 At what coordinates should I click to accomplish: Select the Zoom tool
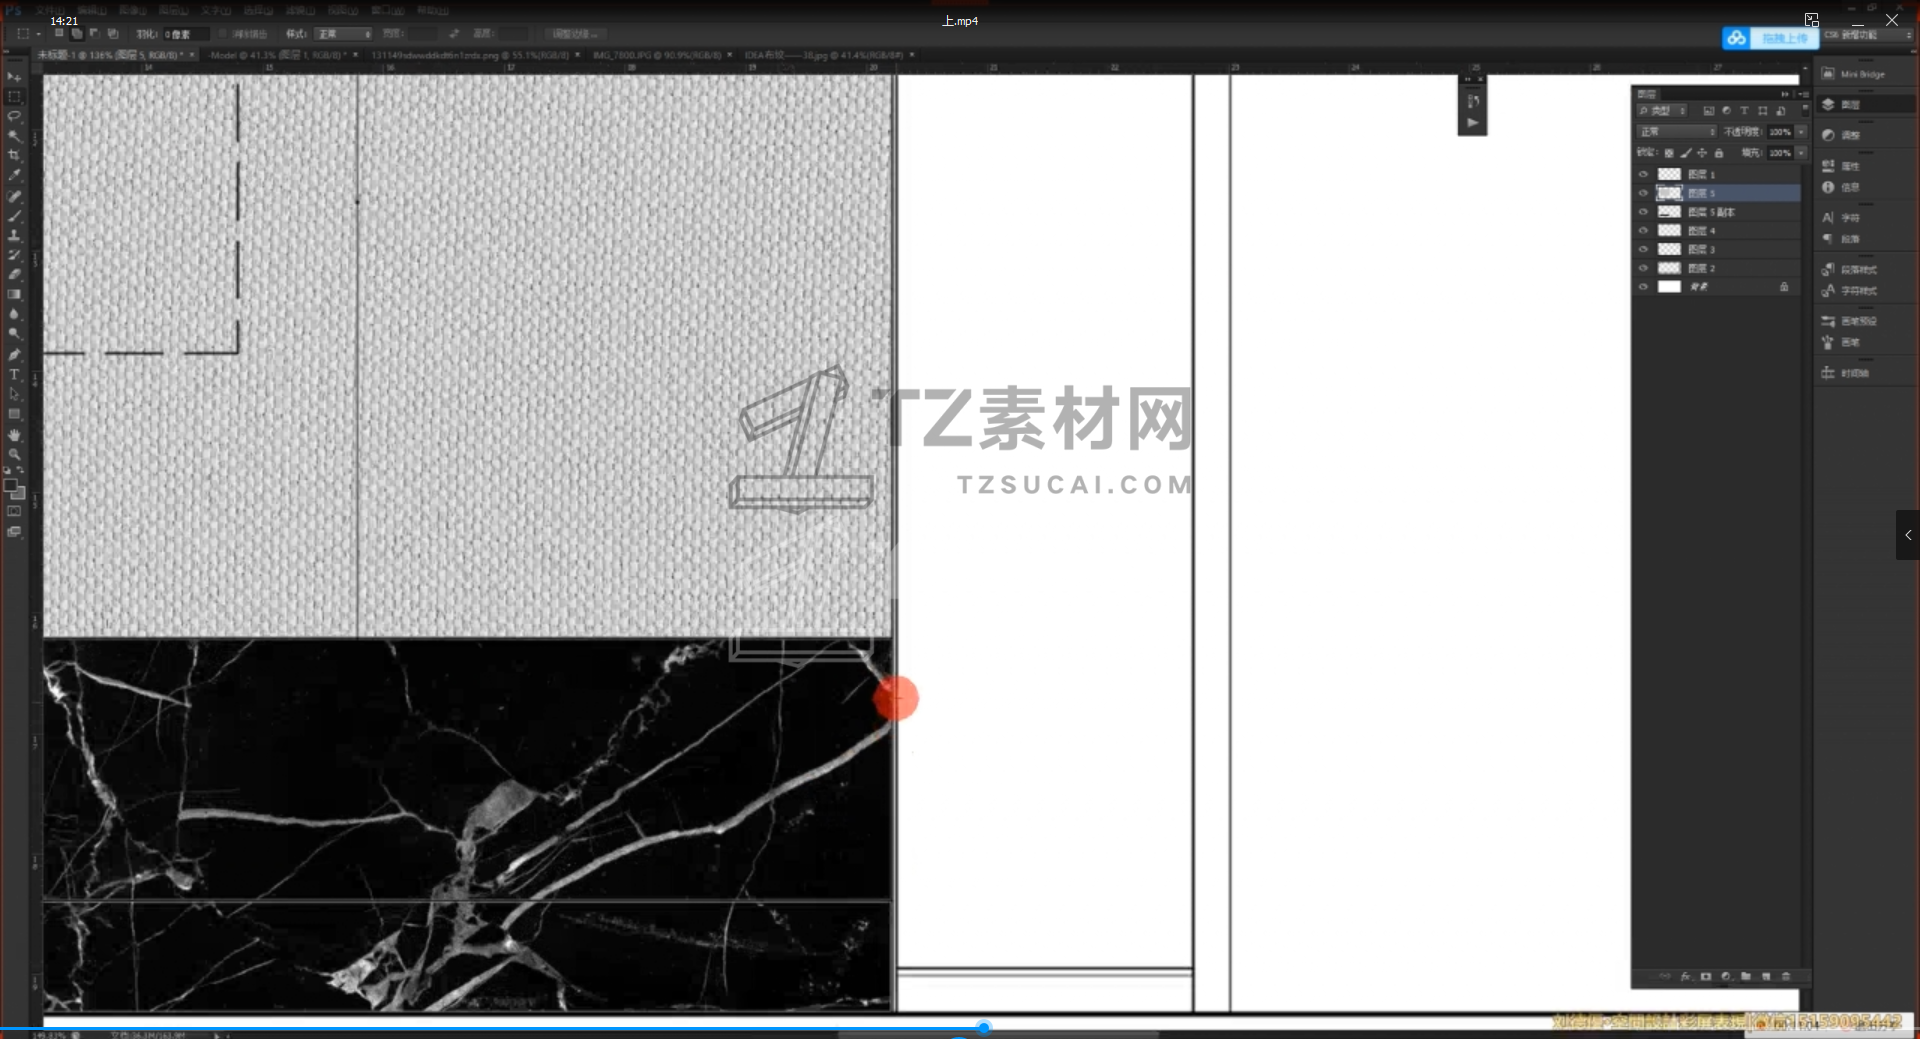(x=14, y=454)
